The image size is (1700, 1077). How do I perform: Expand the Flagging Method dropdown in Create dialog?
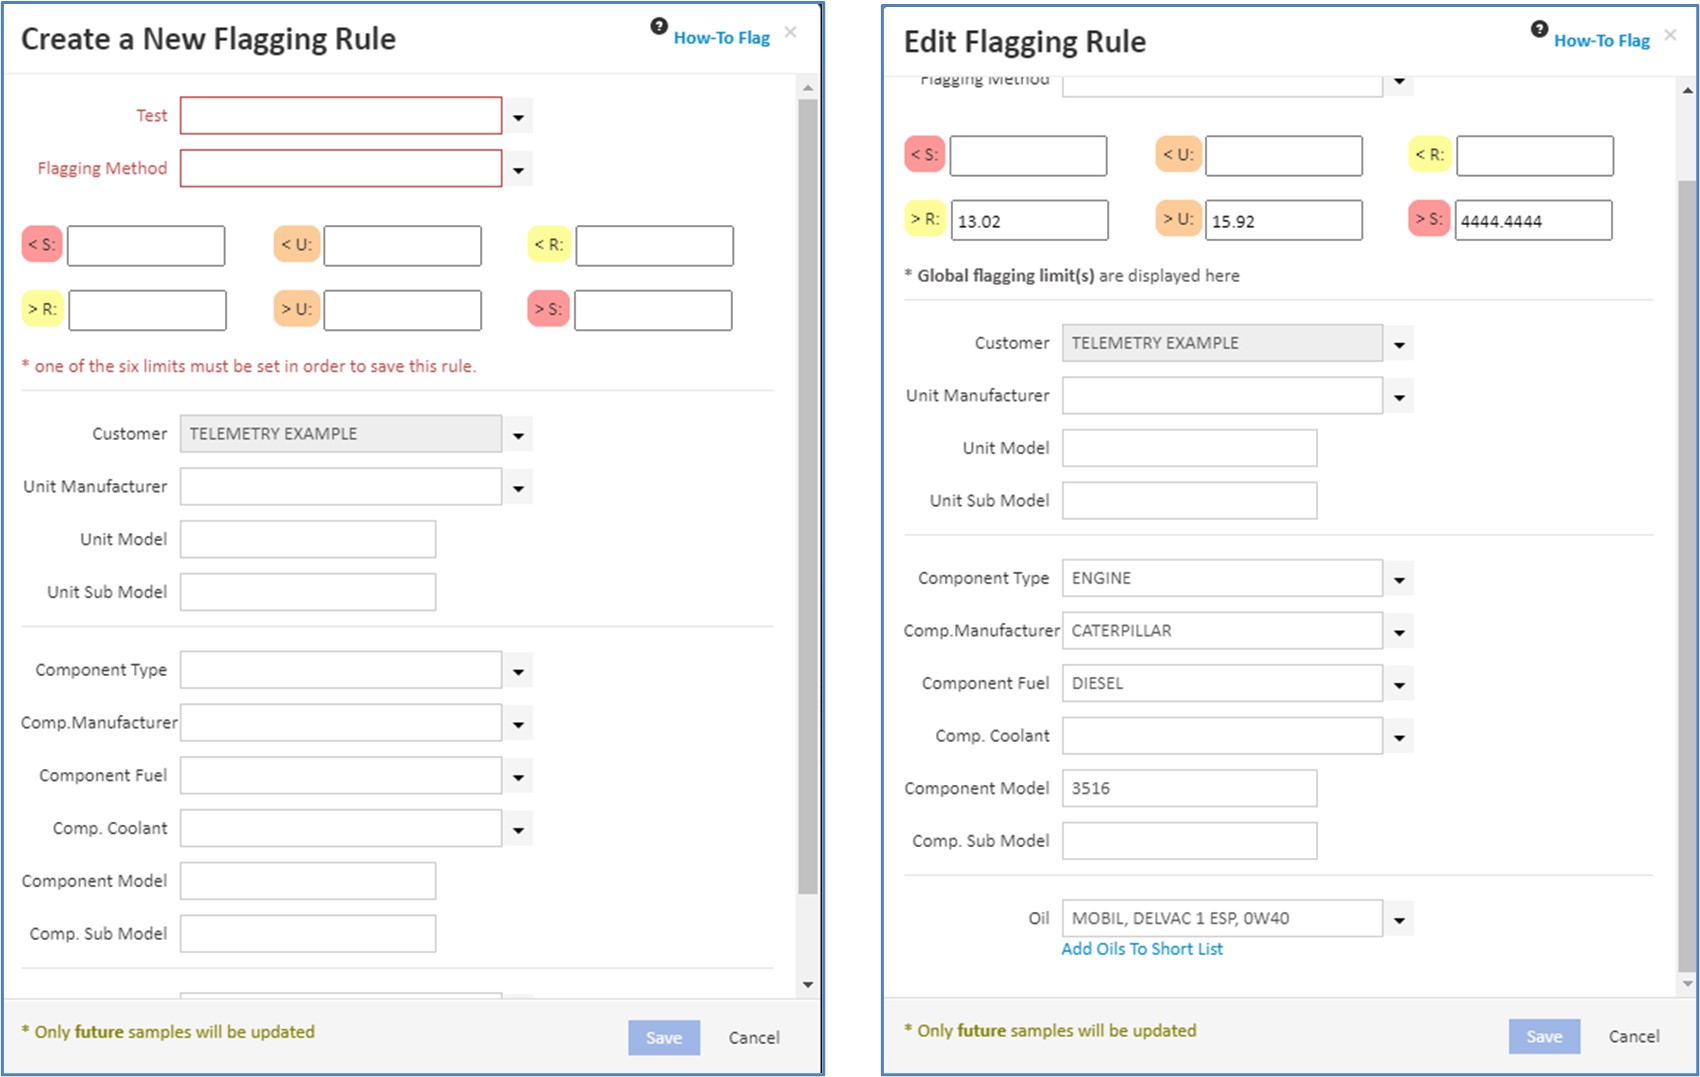click(x=518, y=170)
